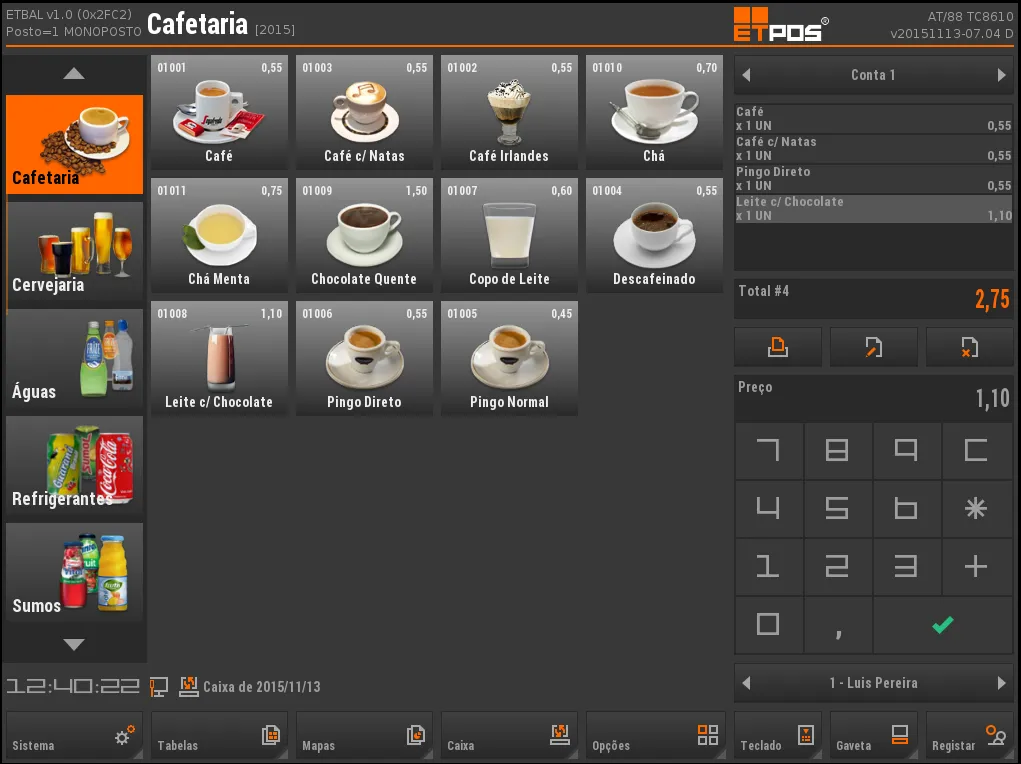Screen dimensions: 1021x764
Task: Click the C clear key on the keypad
Action: pyautogui.click(x=975, y=451)
